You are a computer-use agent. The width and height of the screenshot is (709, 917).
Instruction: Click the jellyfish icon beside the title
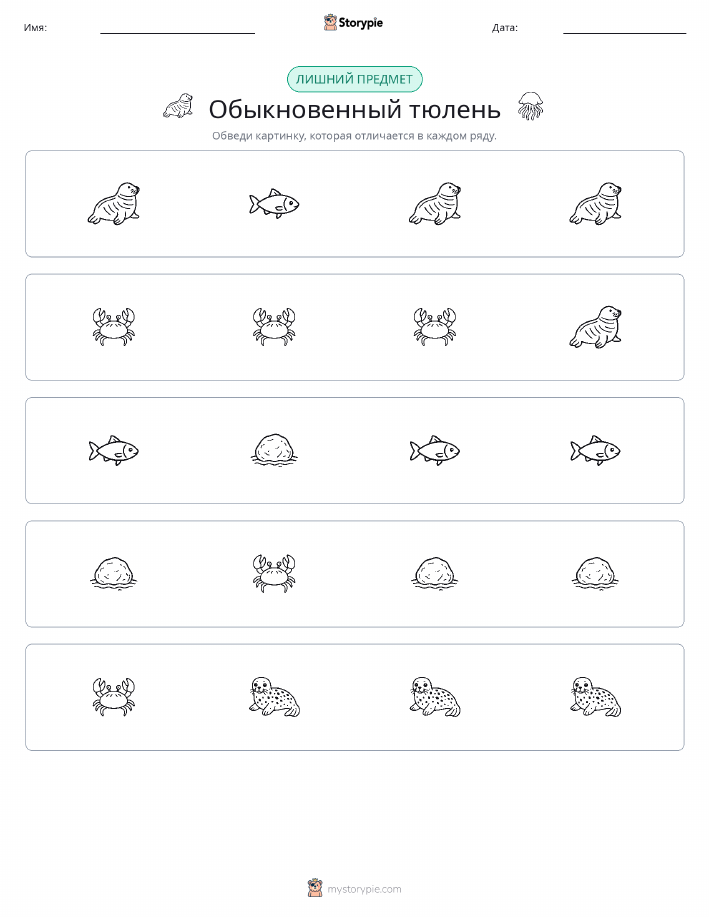pos(530,106)
